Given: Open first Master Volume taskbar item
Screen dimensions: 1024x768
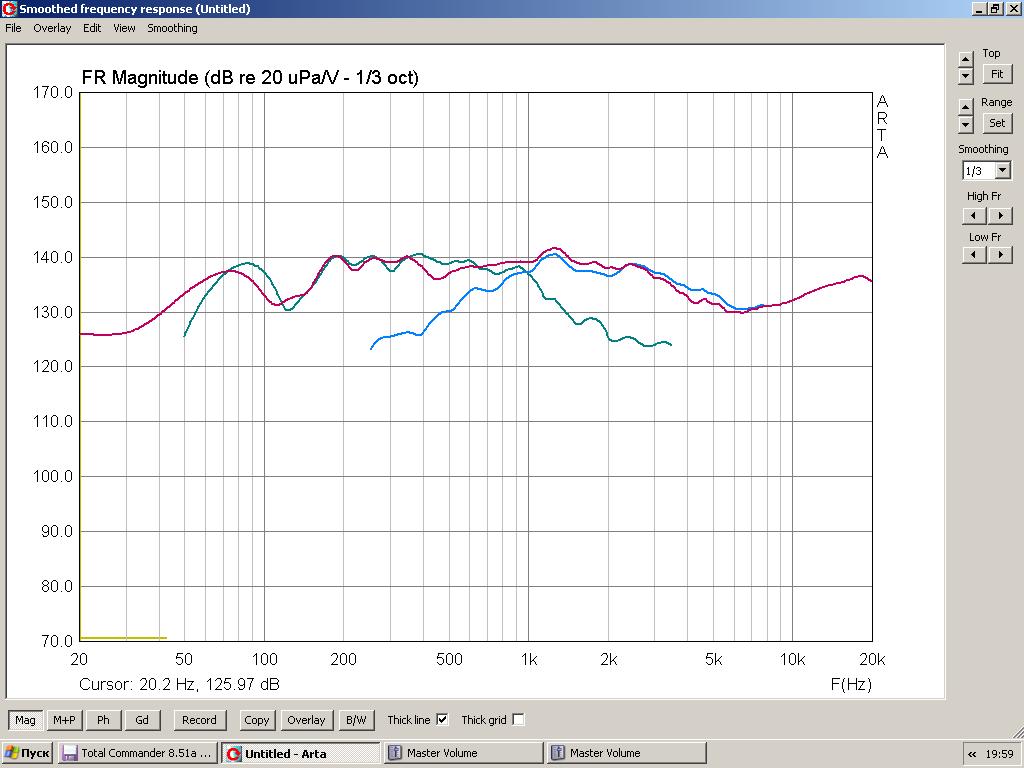Looking at the screenshot, I should pyautogui.click(x=463, y=753).
